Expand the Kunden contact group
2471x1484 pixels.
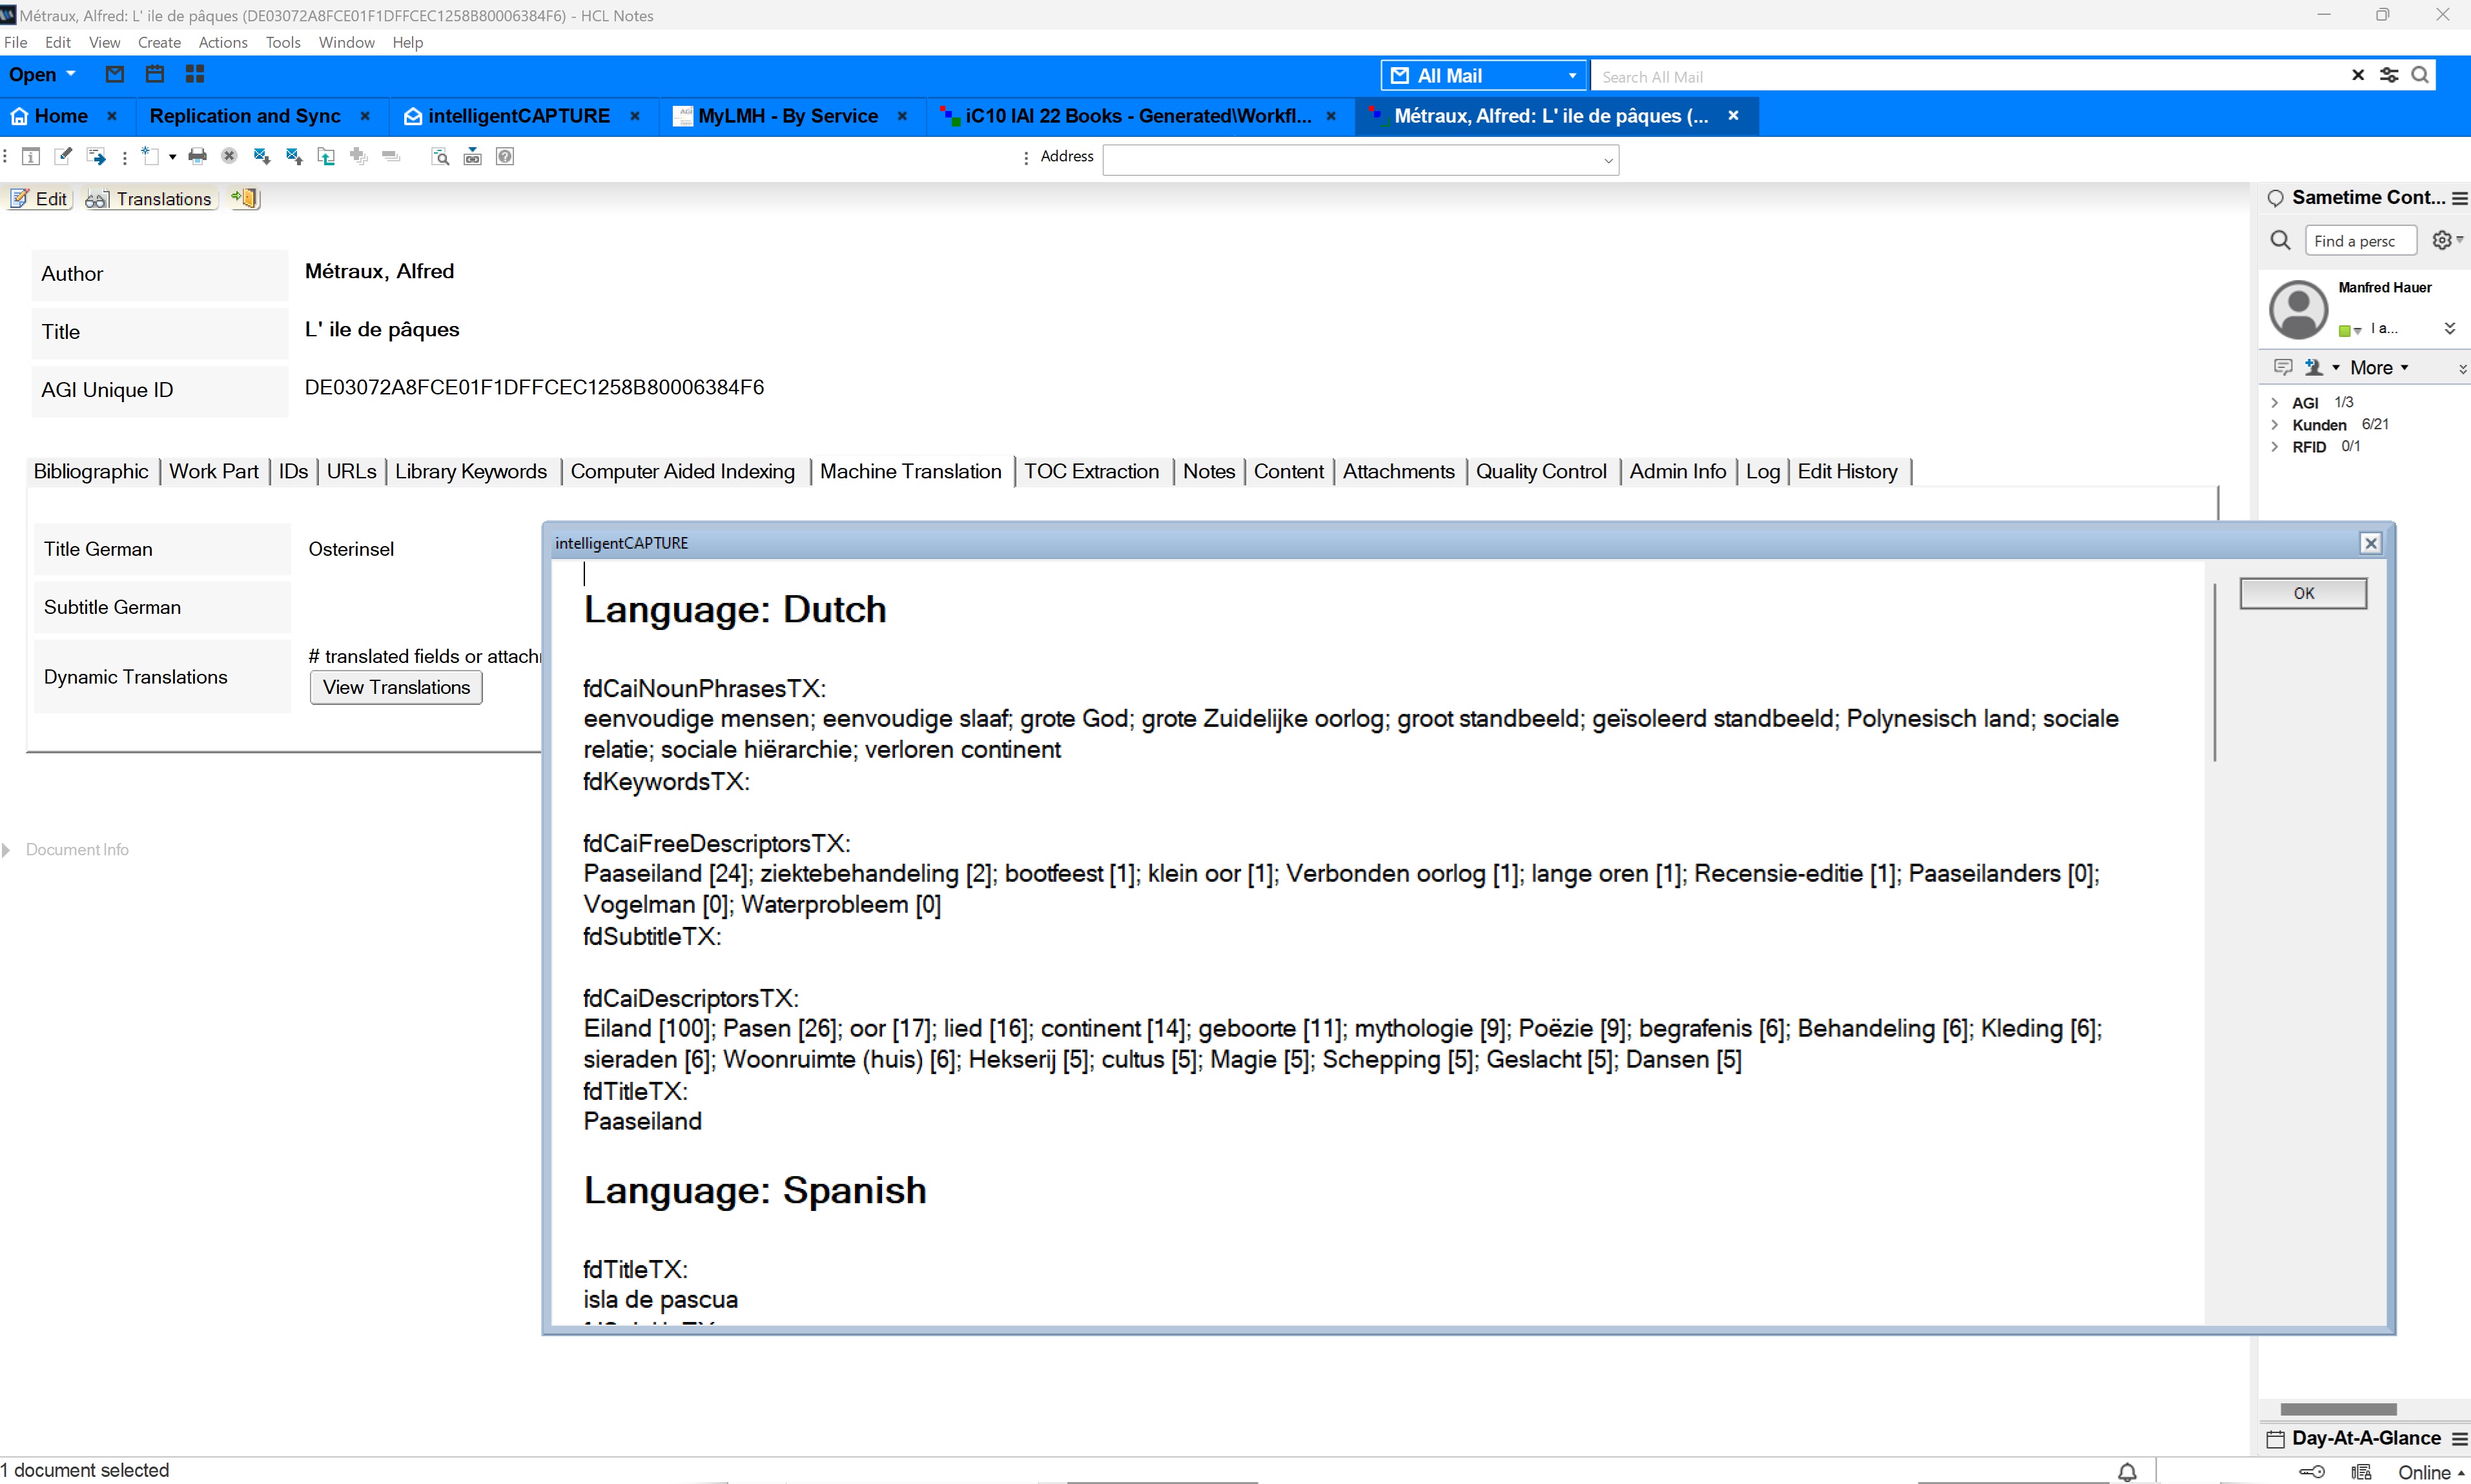2275,424
